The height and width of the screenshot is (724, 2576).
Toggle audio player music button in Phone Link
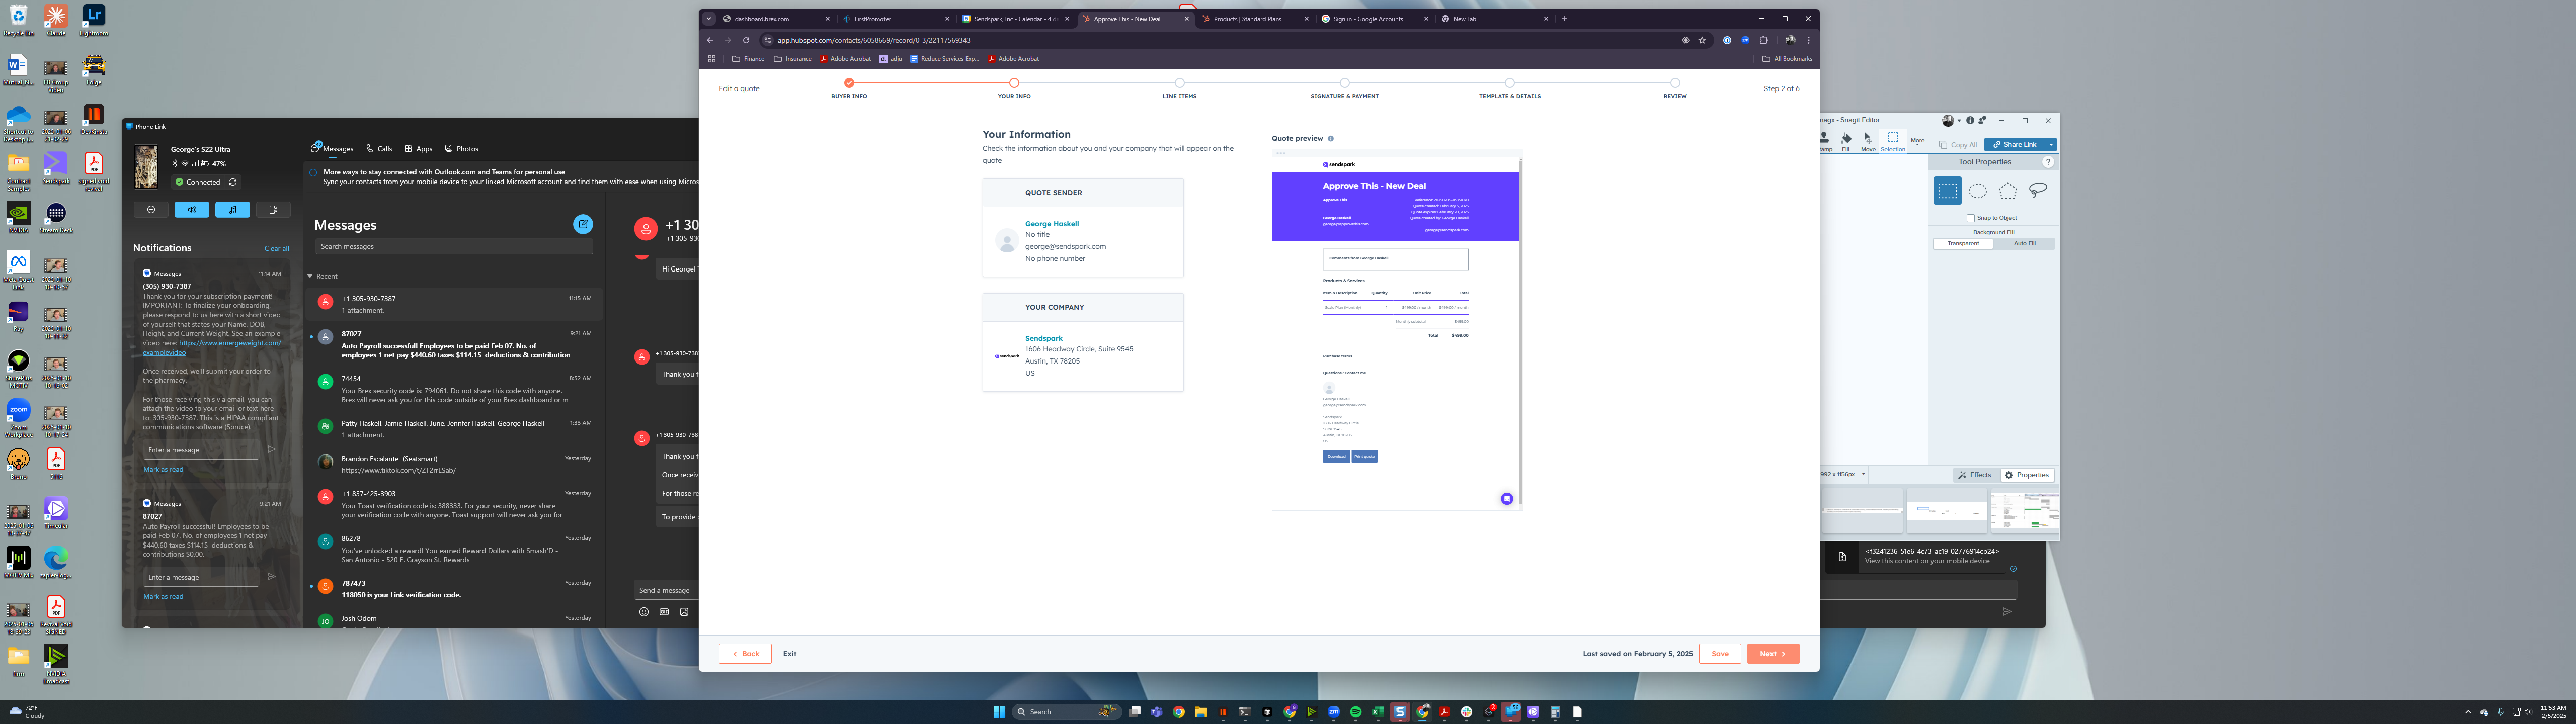[233, 209]
